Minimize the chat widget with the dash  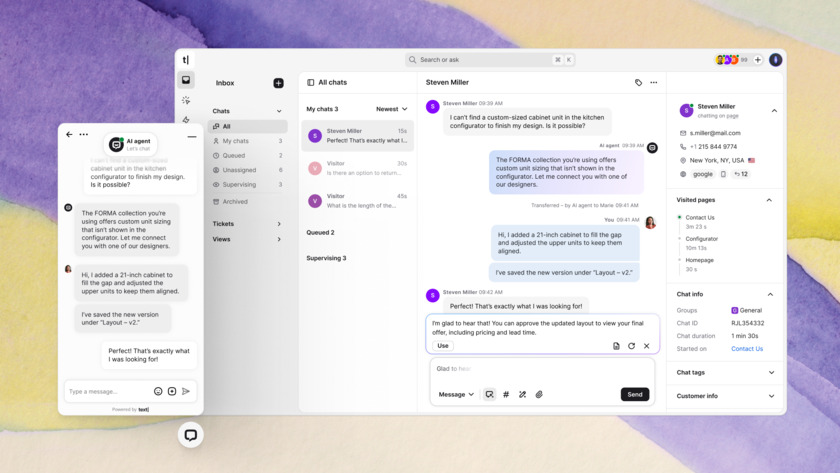coord(192,137)
